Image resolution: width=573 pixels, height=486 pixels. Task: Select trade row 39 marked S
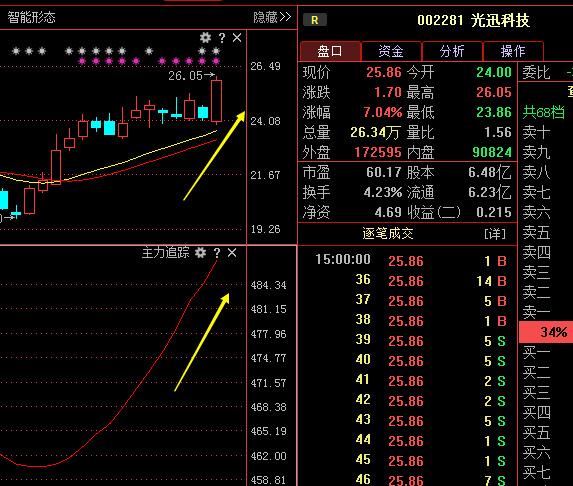(x=407, y=341)
